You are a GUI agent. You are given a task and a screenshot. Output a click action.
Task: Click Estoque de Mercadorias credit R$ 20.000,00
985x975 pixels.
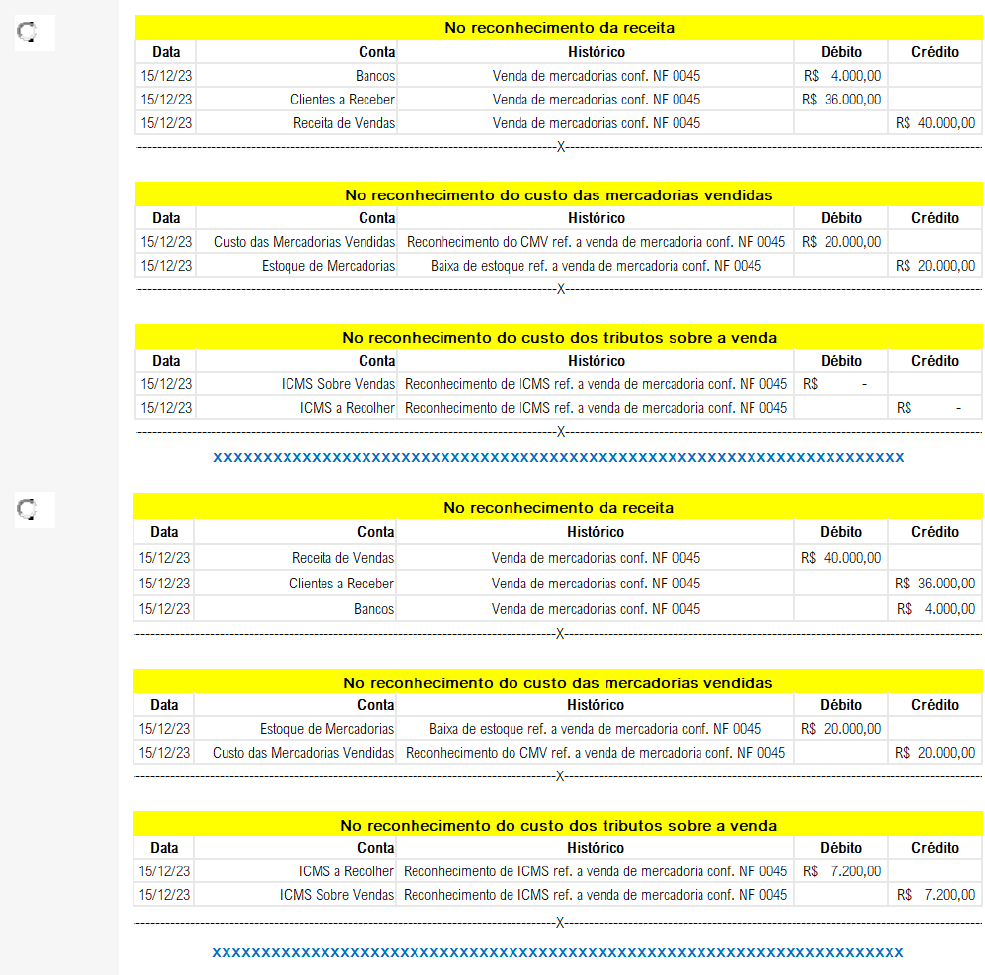pos(935,266)
